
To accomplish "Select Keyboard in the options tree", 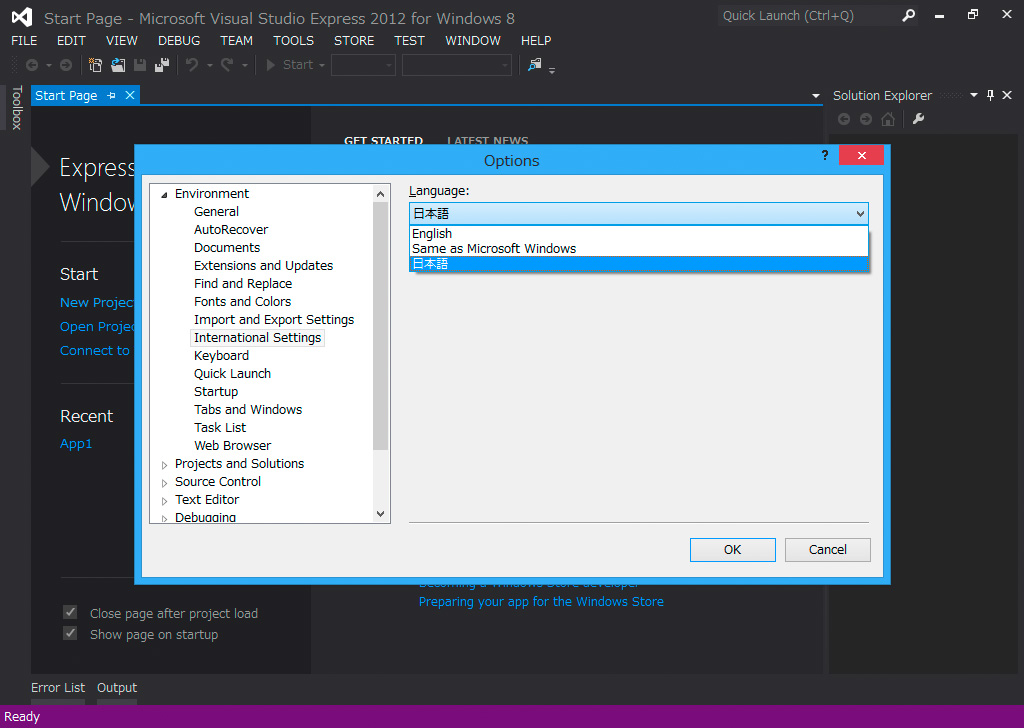I will pyautogui.click(x=221, y=356).
